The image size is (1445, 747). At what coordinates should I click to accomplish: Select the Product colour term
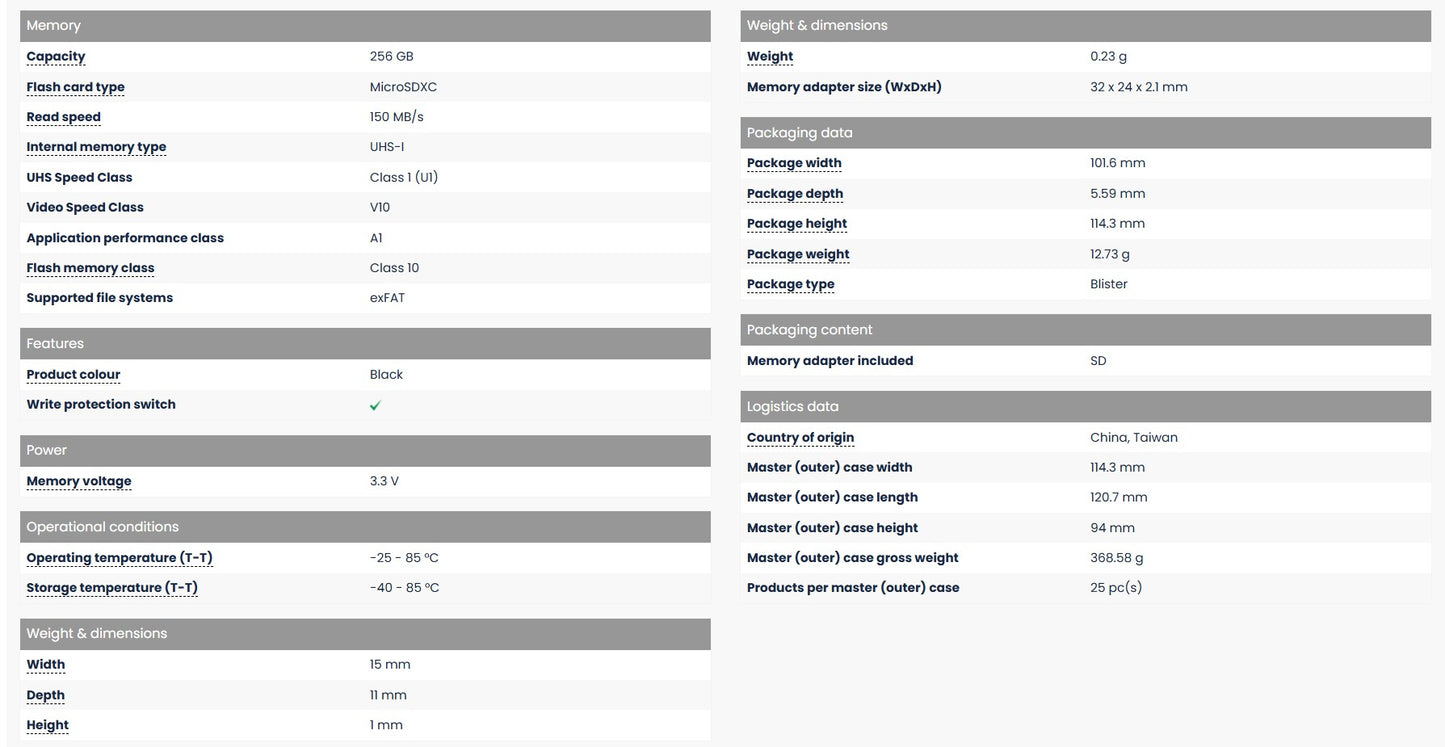tap(74, 375)
